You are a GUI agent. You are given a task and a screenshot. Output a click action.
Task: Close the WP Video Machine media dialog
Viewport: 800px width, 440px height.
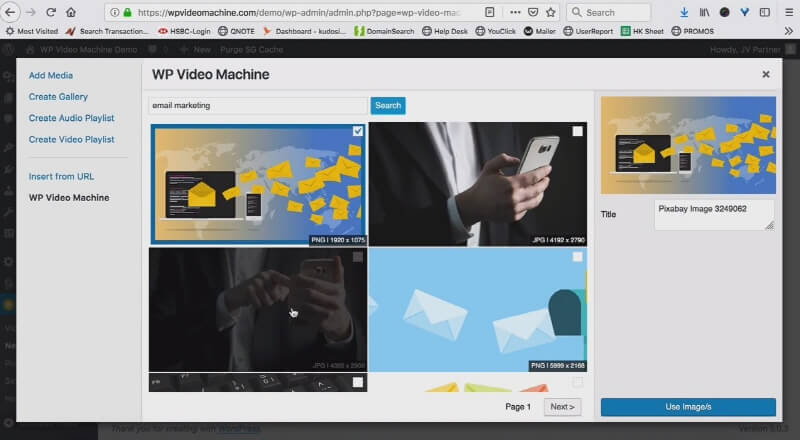pos(766,75)
